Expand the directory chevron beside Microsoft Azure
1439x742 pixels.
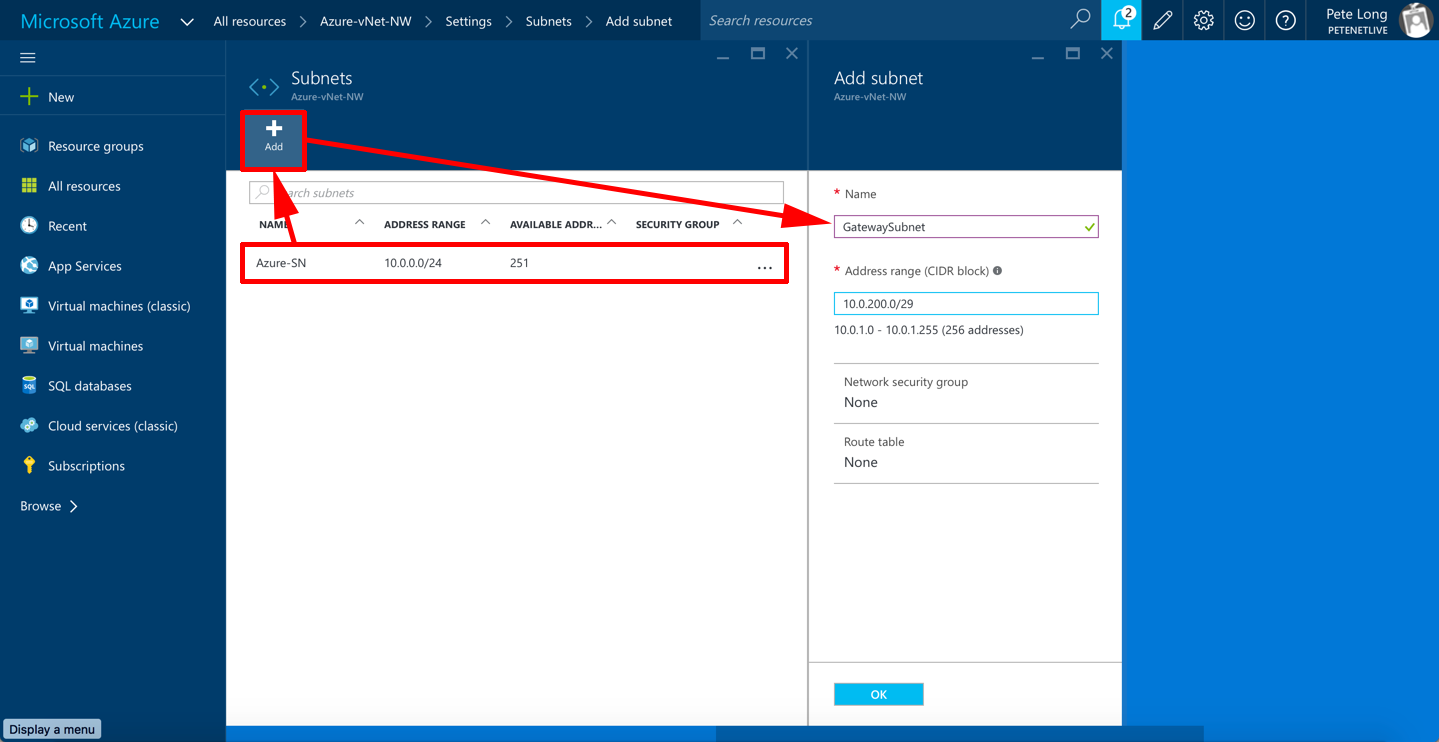[186, 20]
